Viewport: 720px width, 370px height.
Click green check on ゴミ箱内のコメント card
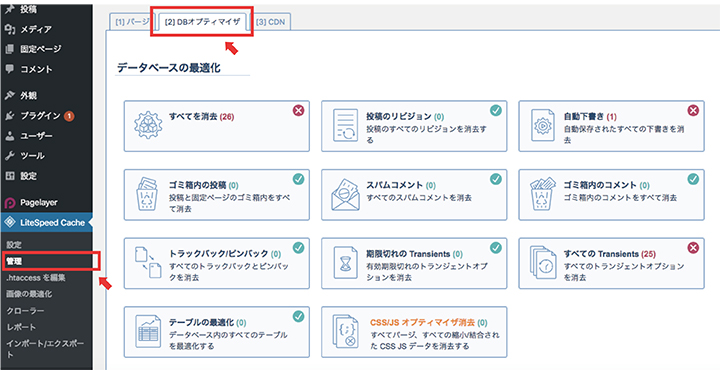pos(693,179)
